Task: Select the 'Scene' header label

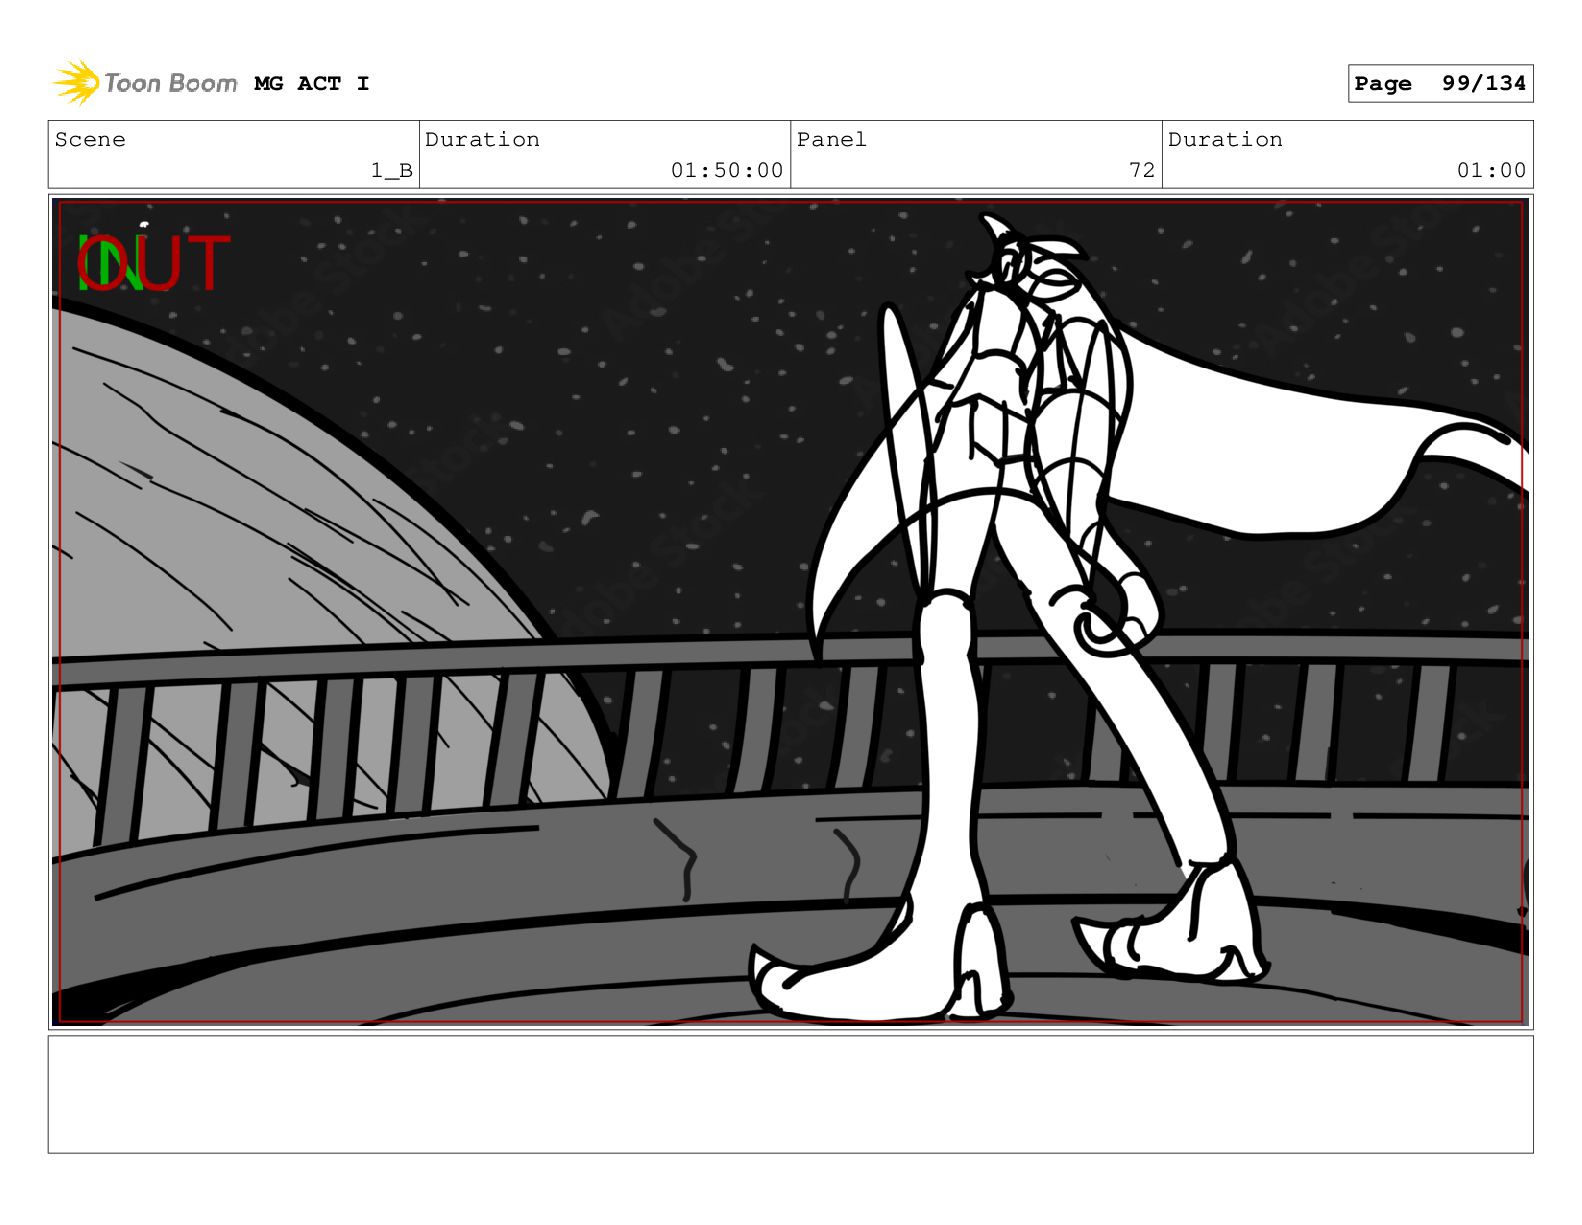Action: click(90, 140)
